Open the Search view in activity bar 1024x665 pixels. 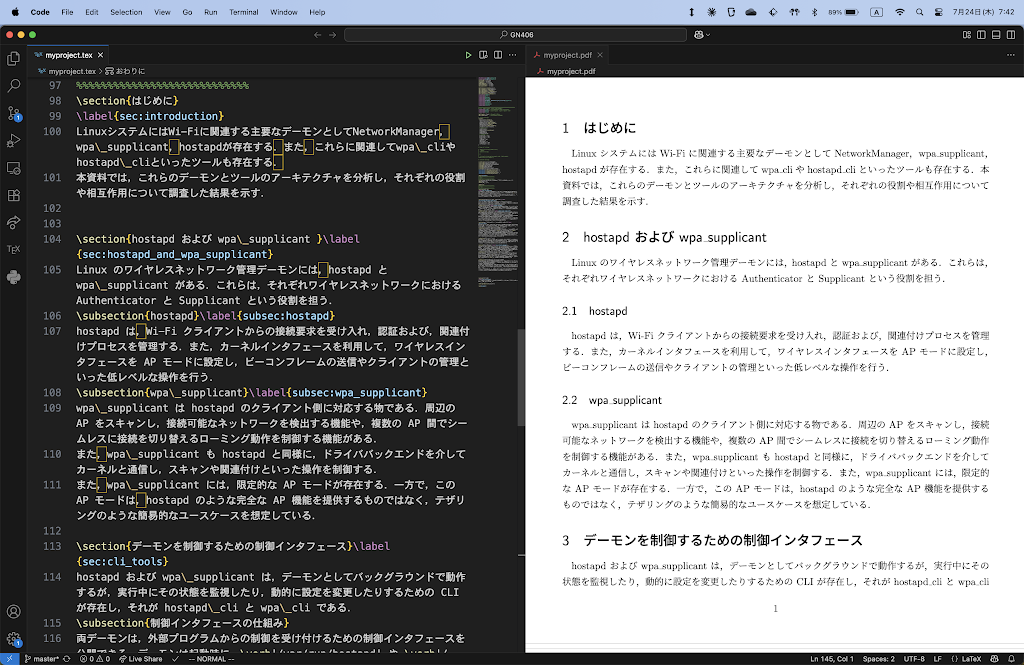point(13,86)
